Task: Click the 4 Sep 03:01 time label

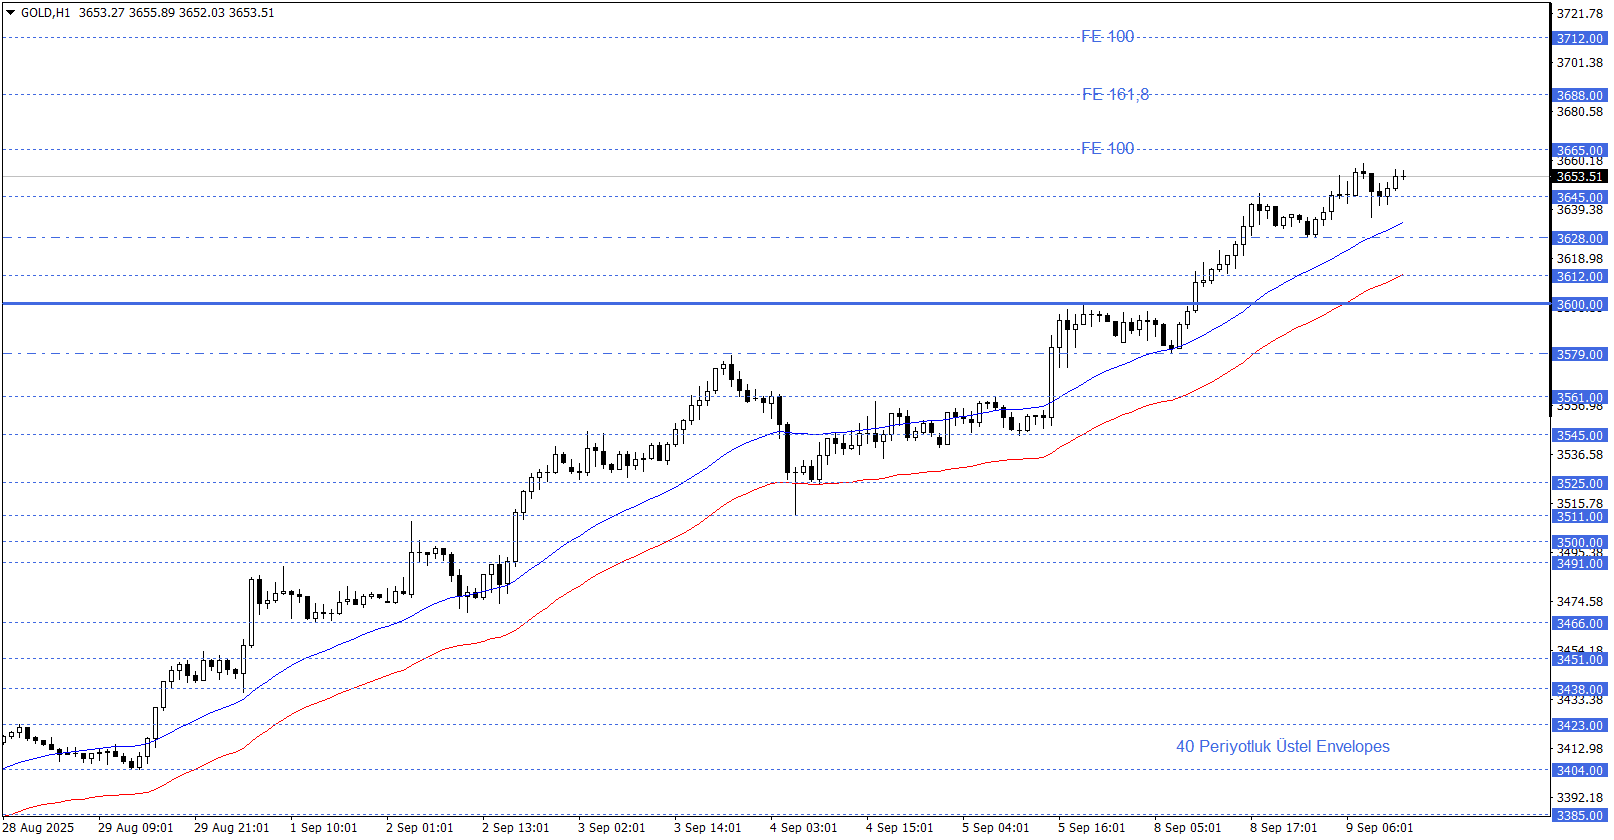Action: click(x=803, y=827)
